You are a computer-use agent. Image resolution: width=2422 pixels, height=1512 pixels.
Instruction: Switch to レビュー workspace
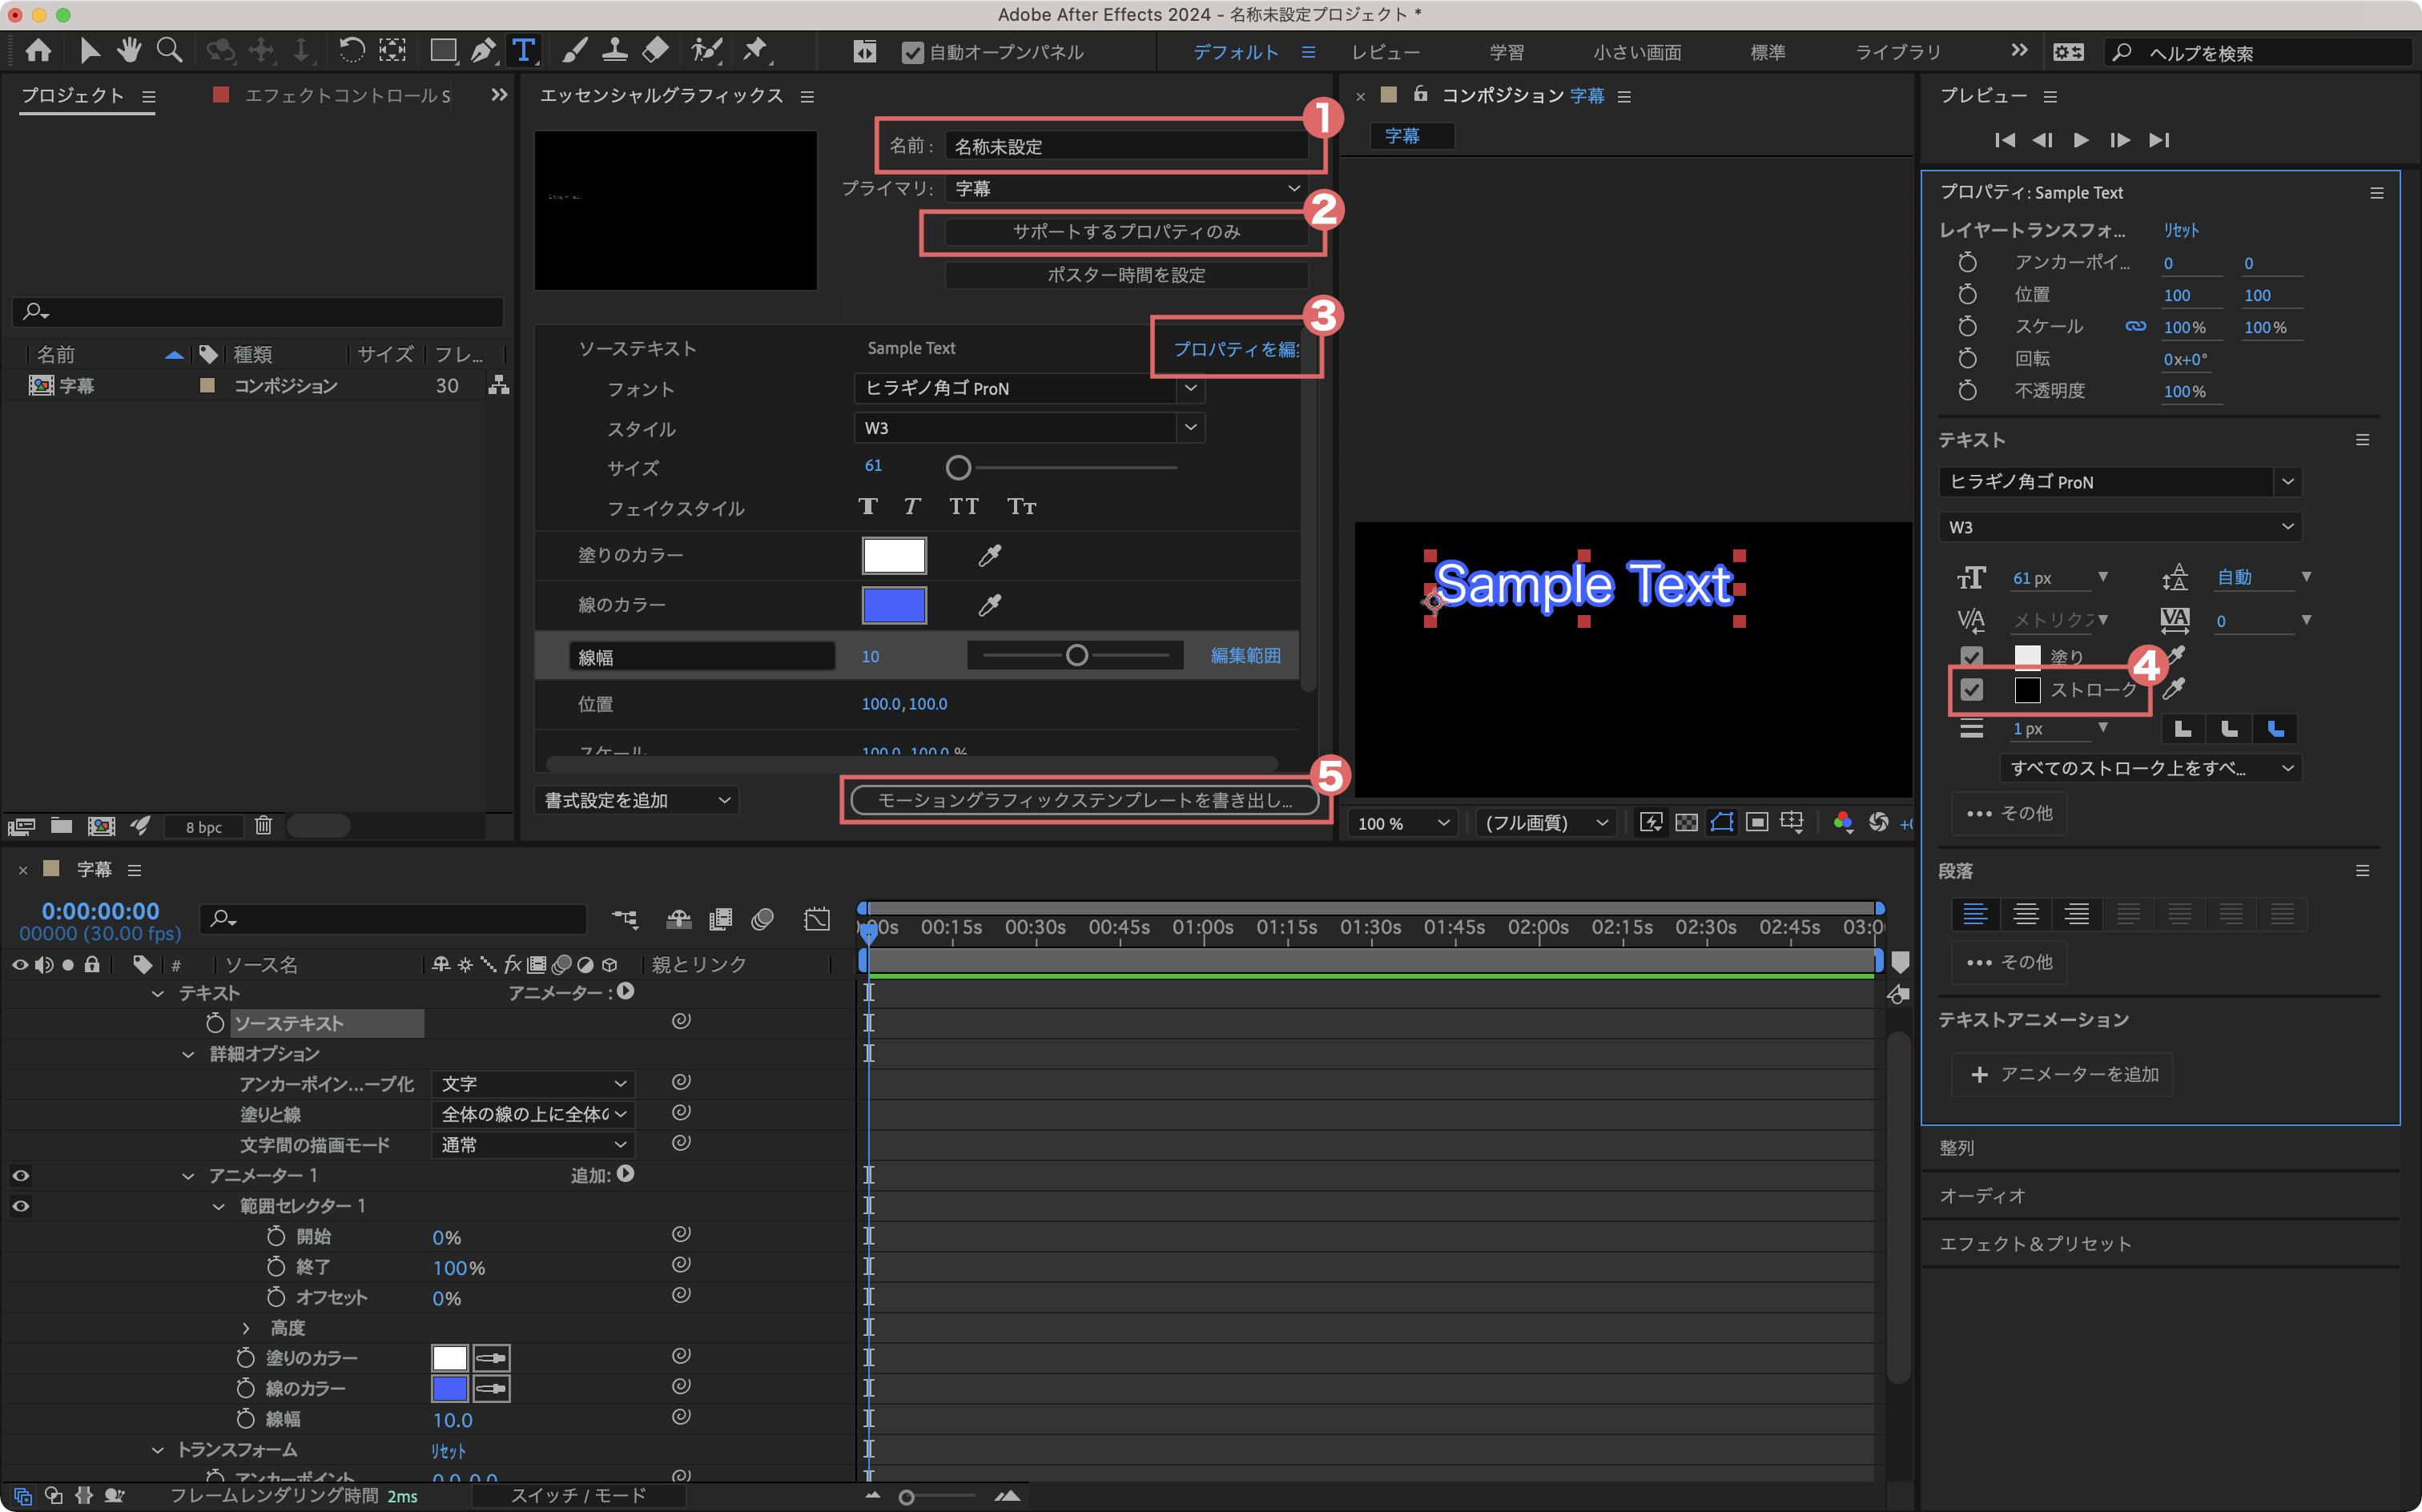pyautogui.click(x=1385, y=52)
